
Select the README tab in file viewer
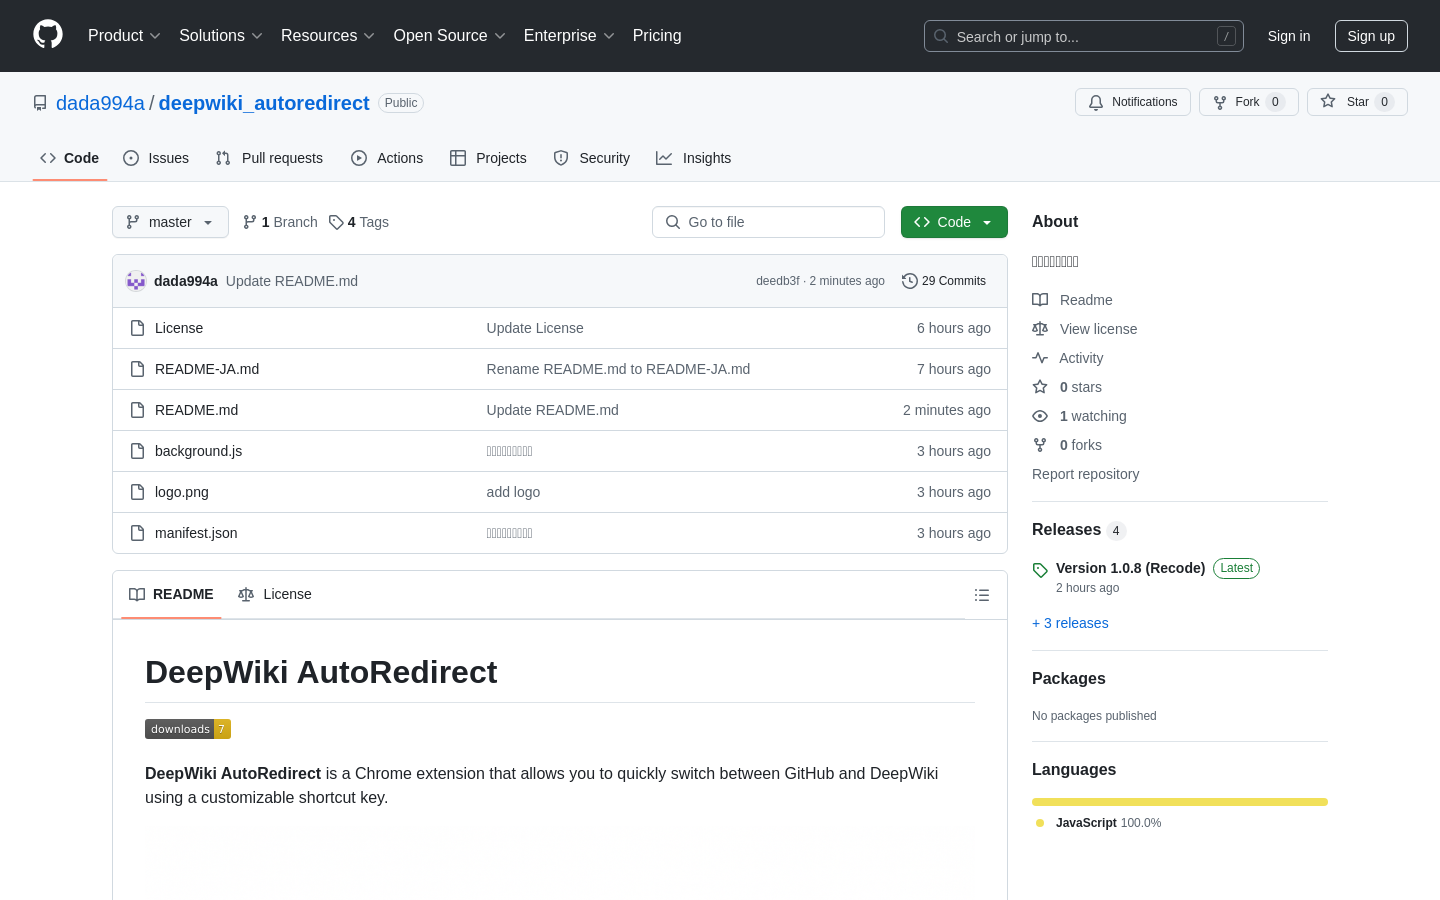click(171, 594)
